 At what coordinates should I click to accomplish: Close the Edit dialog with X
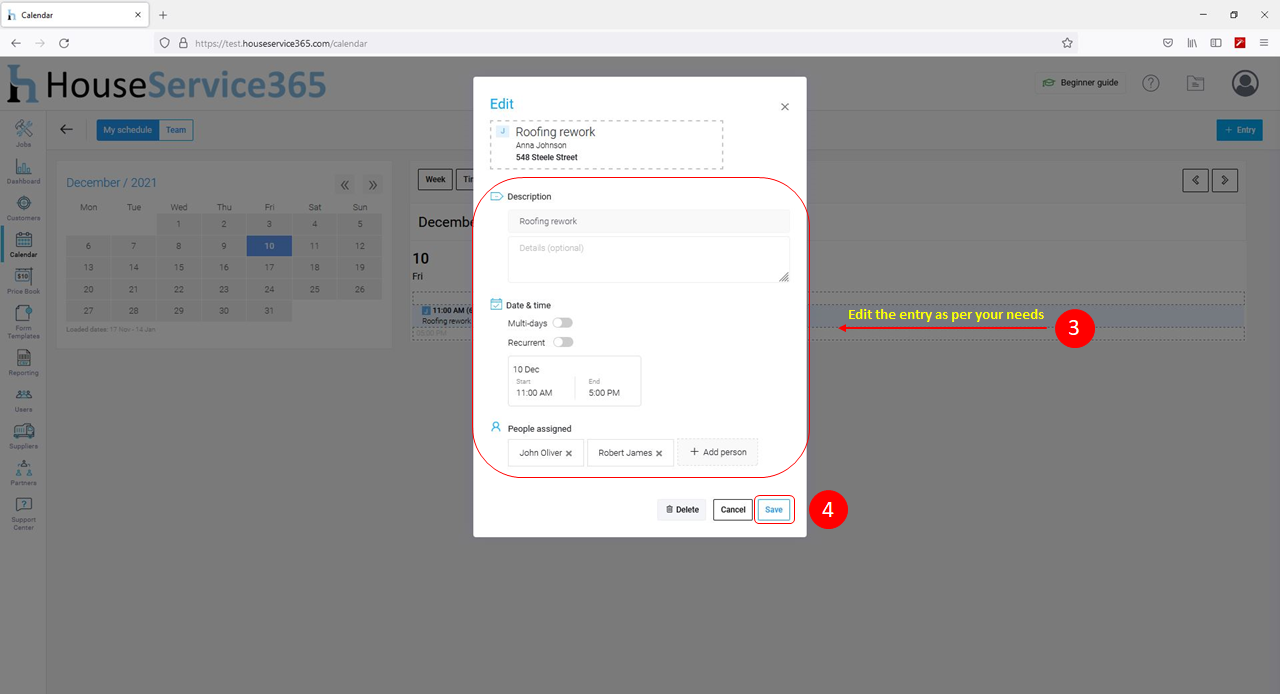click(x=785, y=107)
